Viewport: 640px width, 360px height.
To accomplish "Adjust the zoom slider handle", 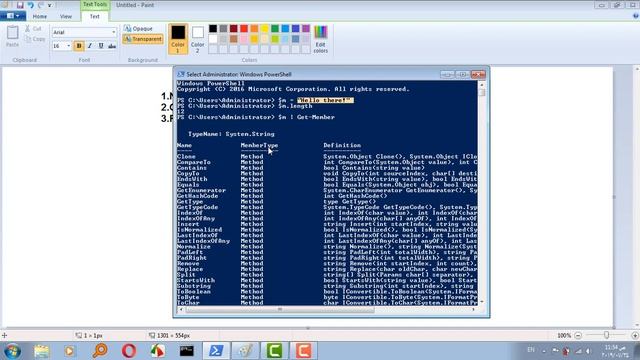I will pyautogui.click(x=607, y=336).
